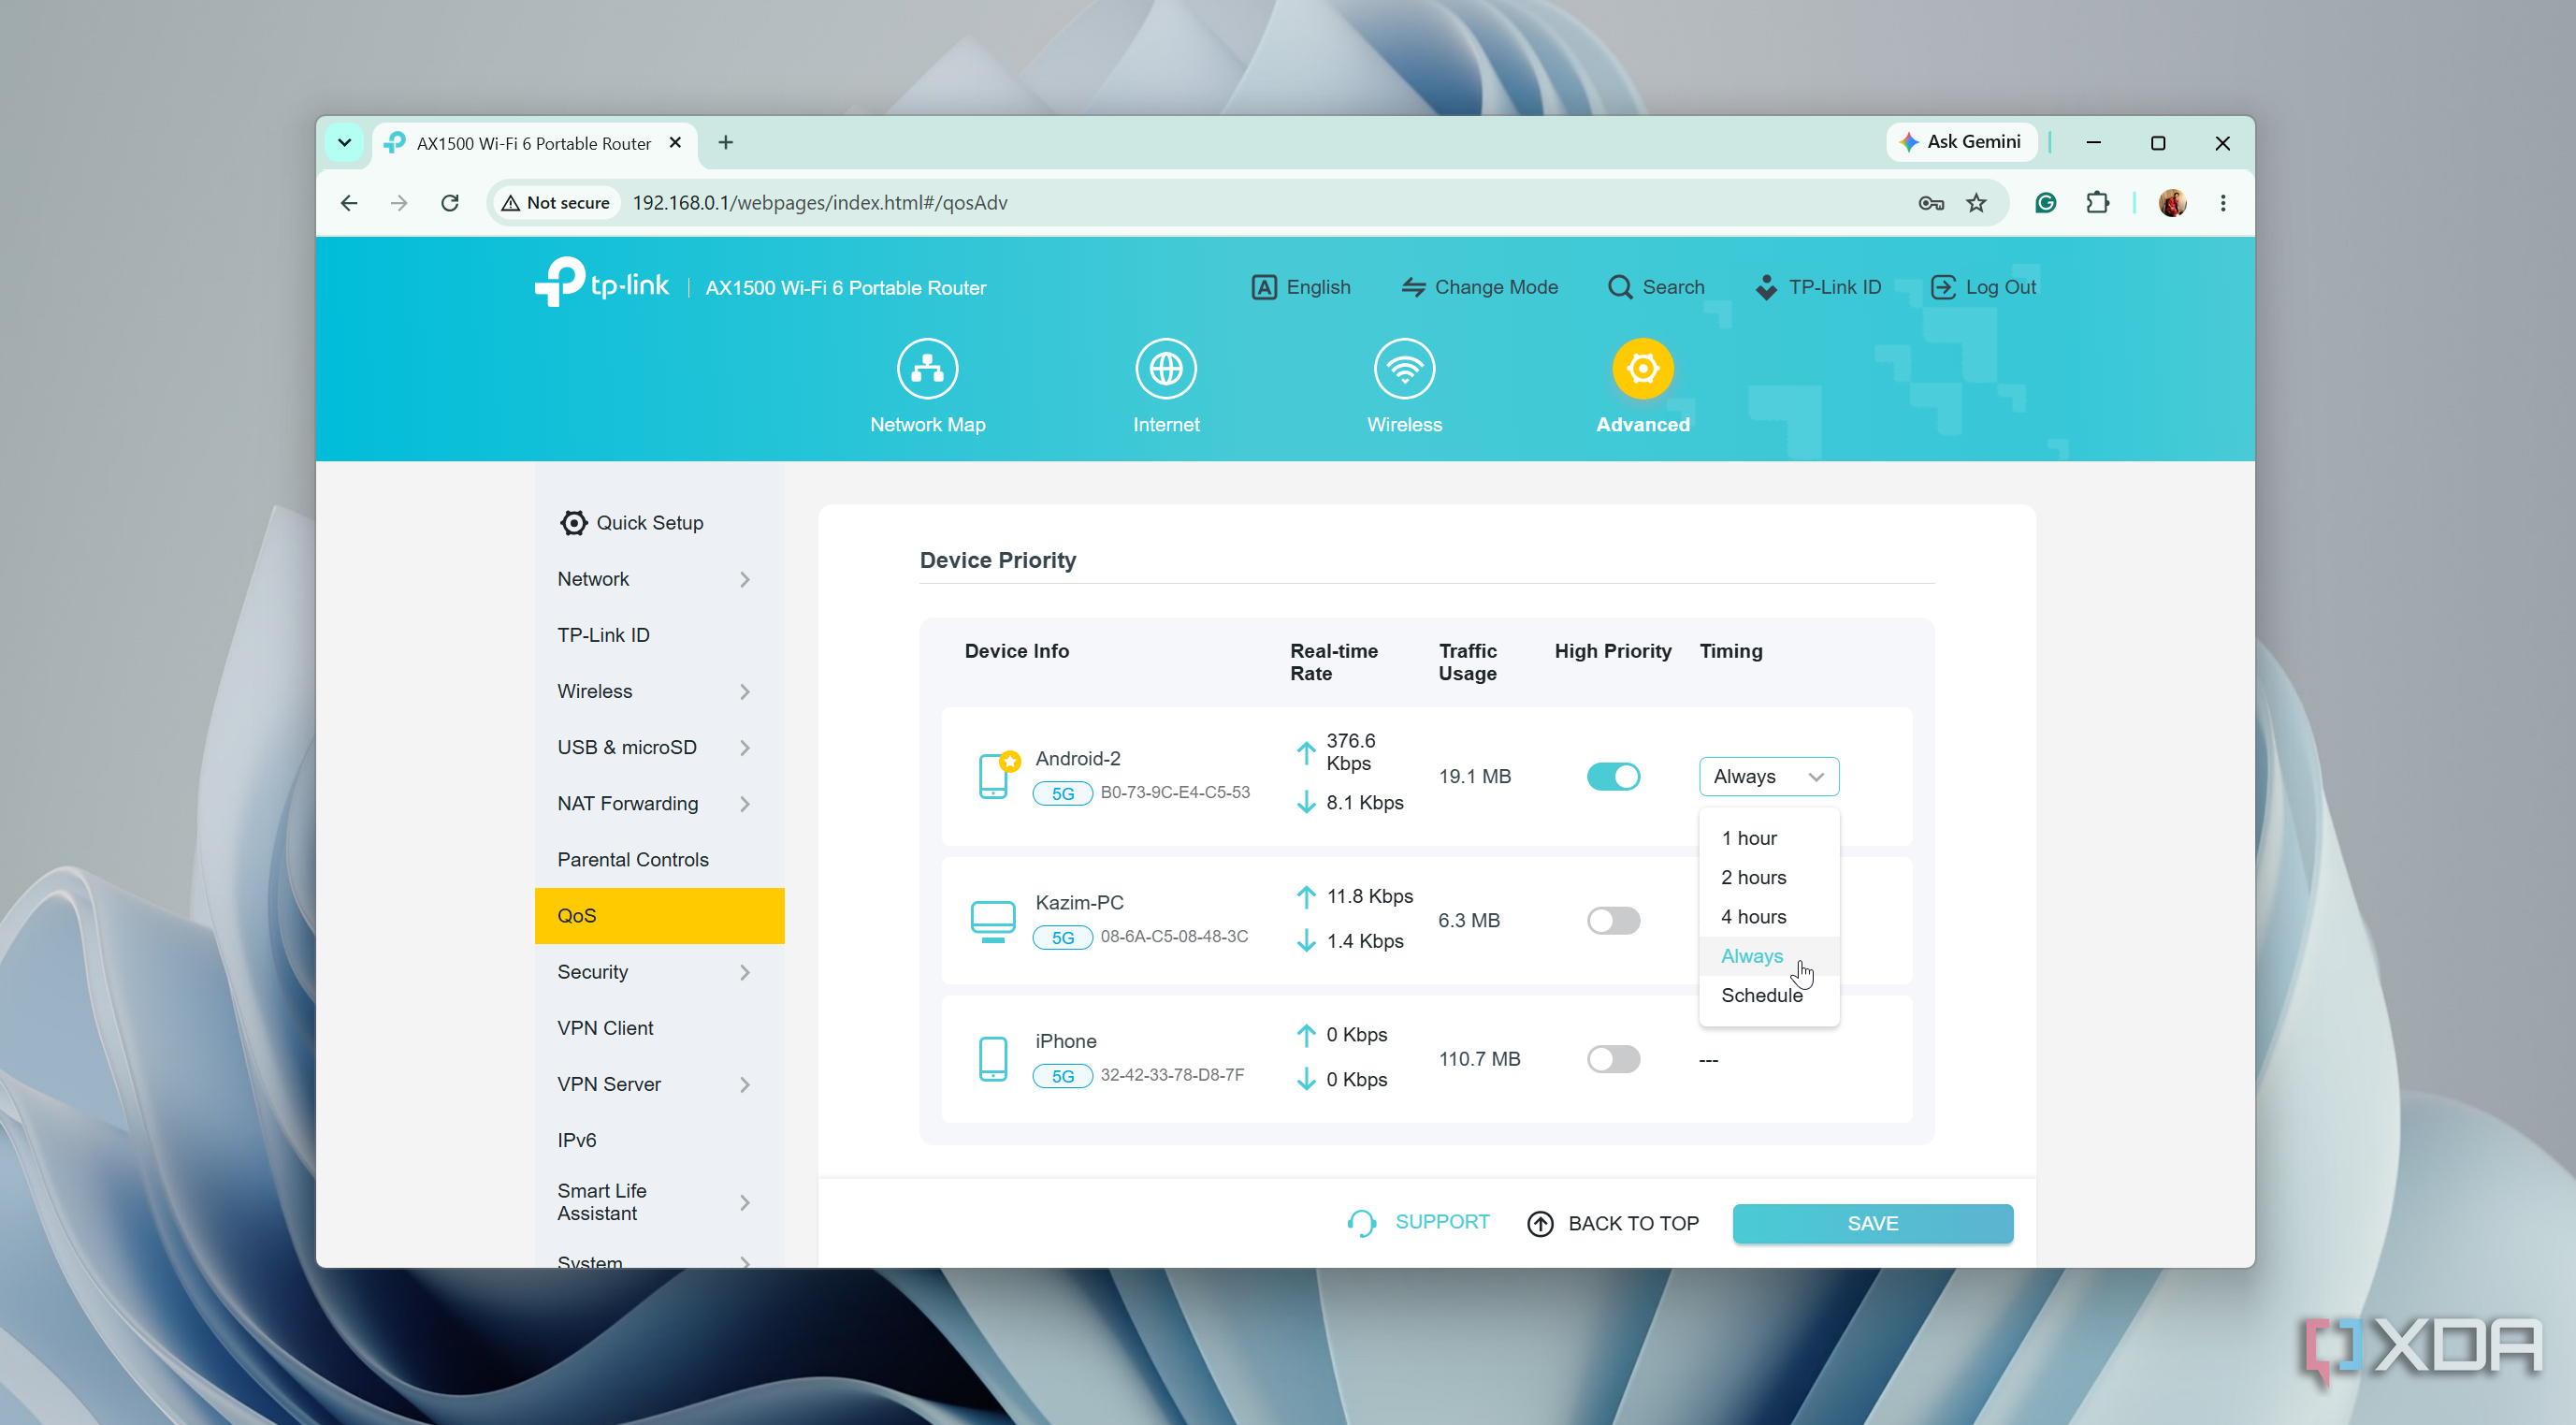The height and width of the screenshot is (1425, 2576).
Task: Click the Search magnifier icon
Action: (x=1619, y=287)
